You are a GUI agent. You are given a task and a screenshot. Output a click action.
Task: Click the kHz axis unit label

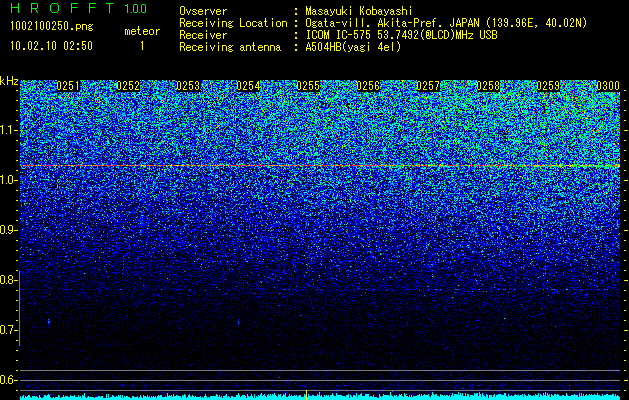pos(9,81)
